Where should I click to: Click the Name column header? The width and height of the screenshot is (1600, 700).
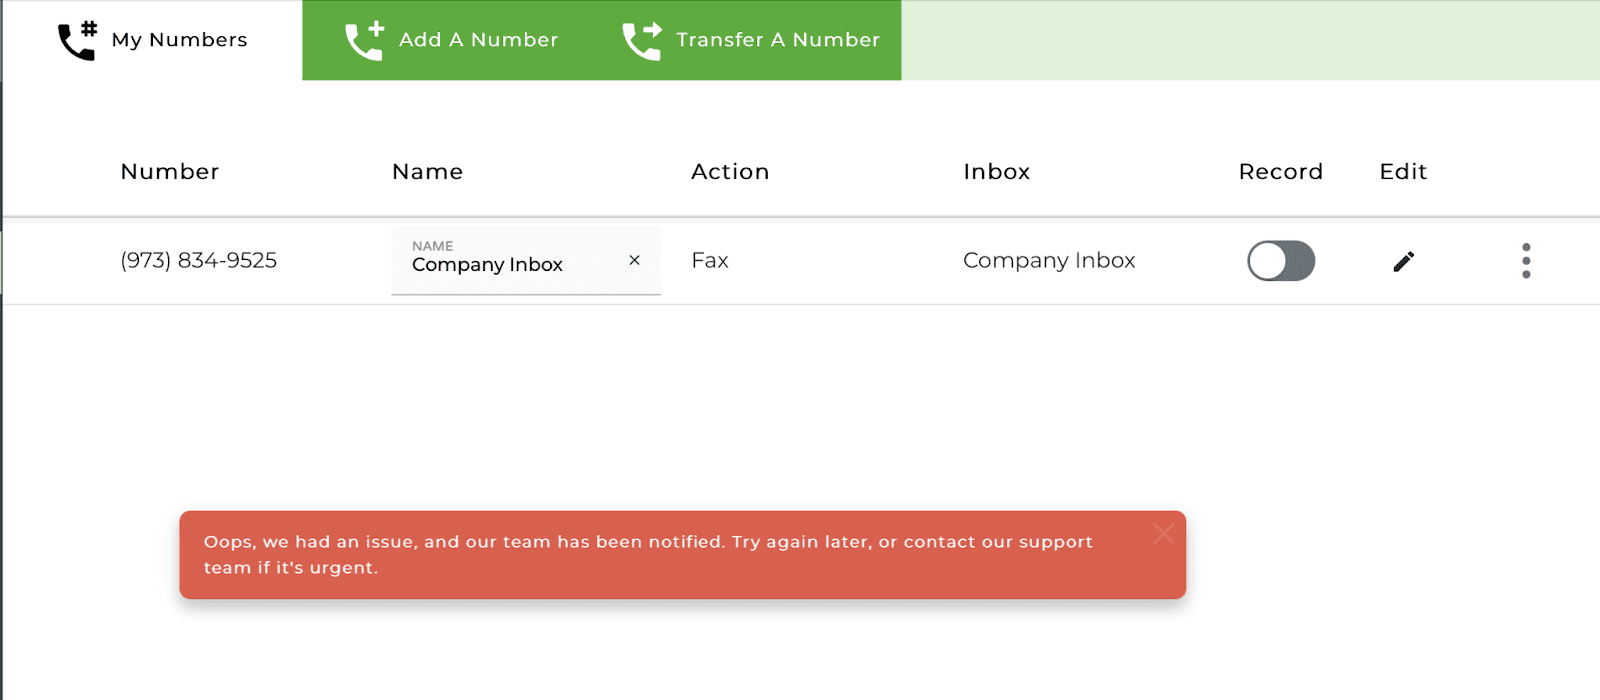[428, 171]
